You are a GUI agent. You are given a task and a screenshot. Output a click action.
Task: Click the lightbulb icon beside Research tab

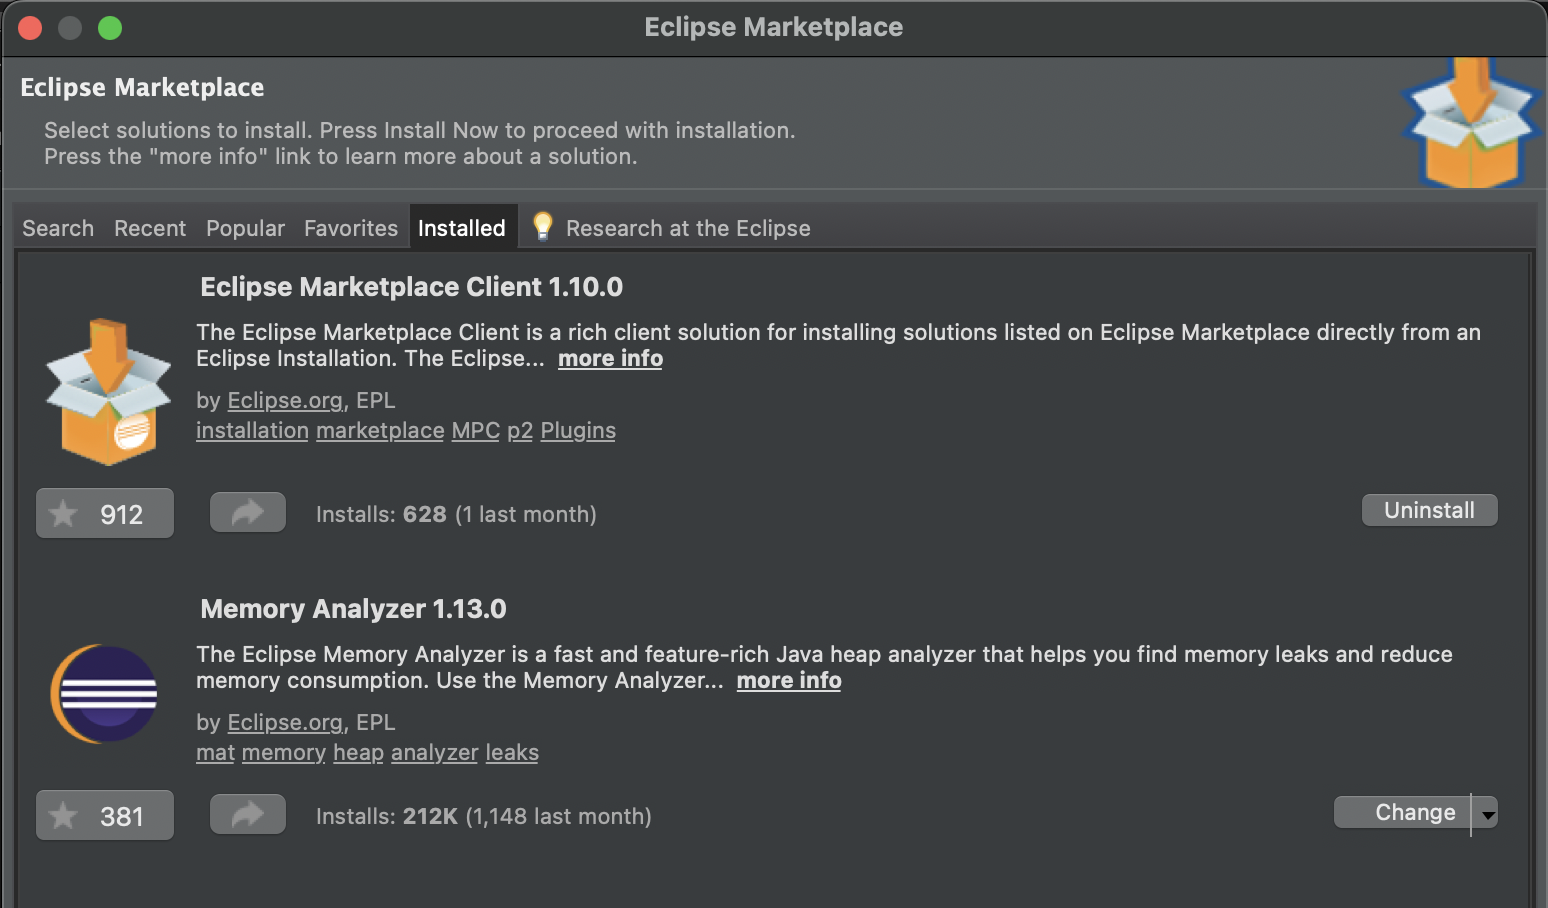[x=542, y=227]
